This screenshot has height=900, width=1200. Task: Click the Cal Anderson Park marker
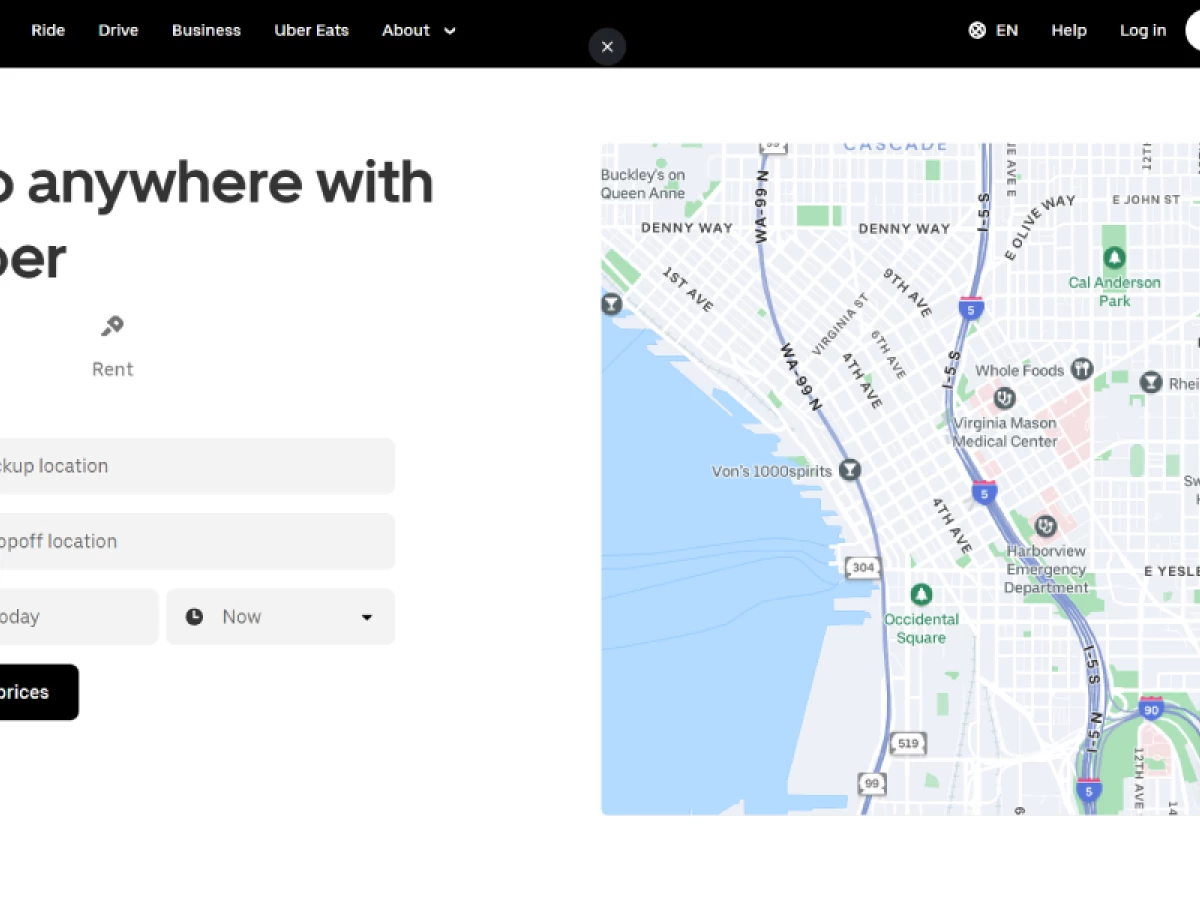click(x=1114, y=259)
